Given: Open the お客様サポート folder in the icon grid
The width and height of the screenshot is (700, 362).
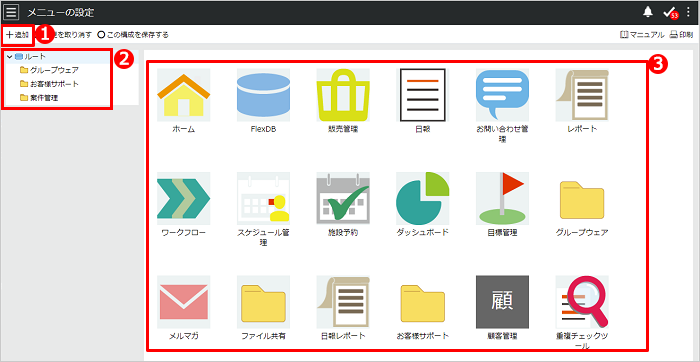Looking at the screenshot, I should pyautogui.click(x=423, y=302).
